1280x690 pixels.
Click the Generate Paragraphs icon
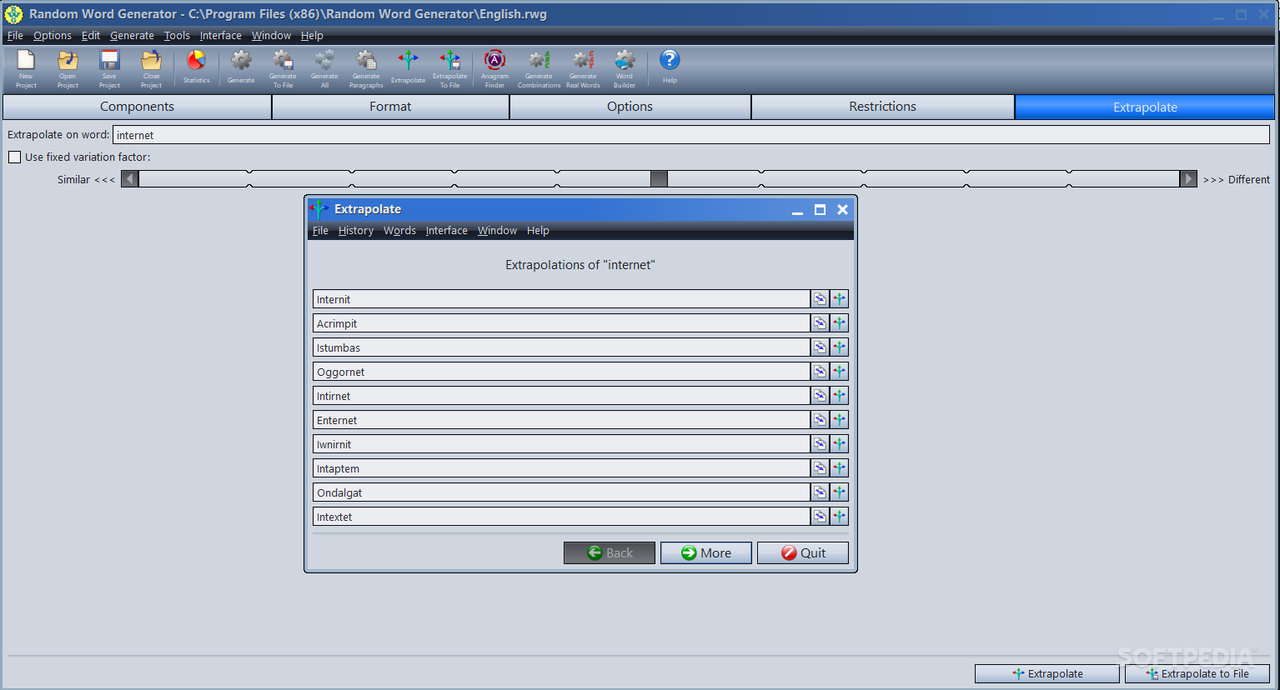tap(366, 68)
